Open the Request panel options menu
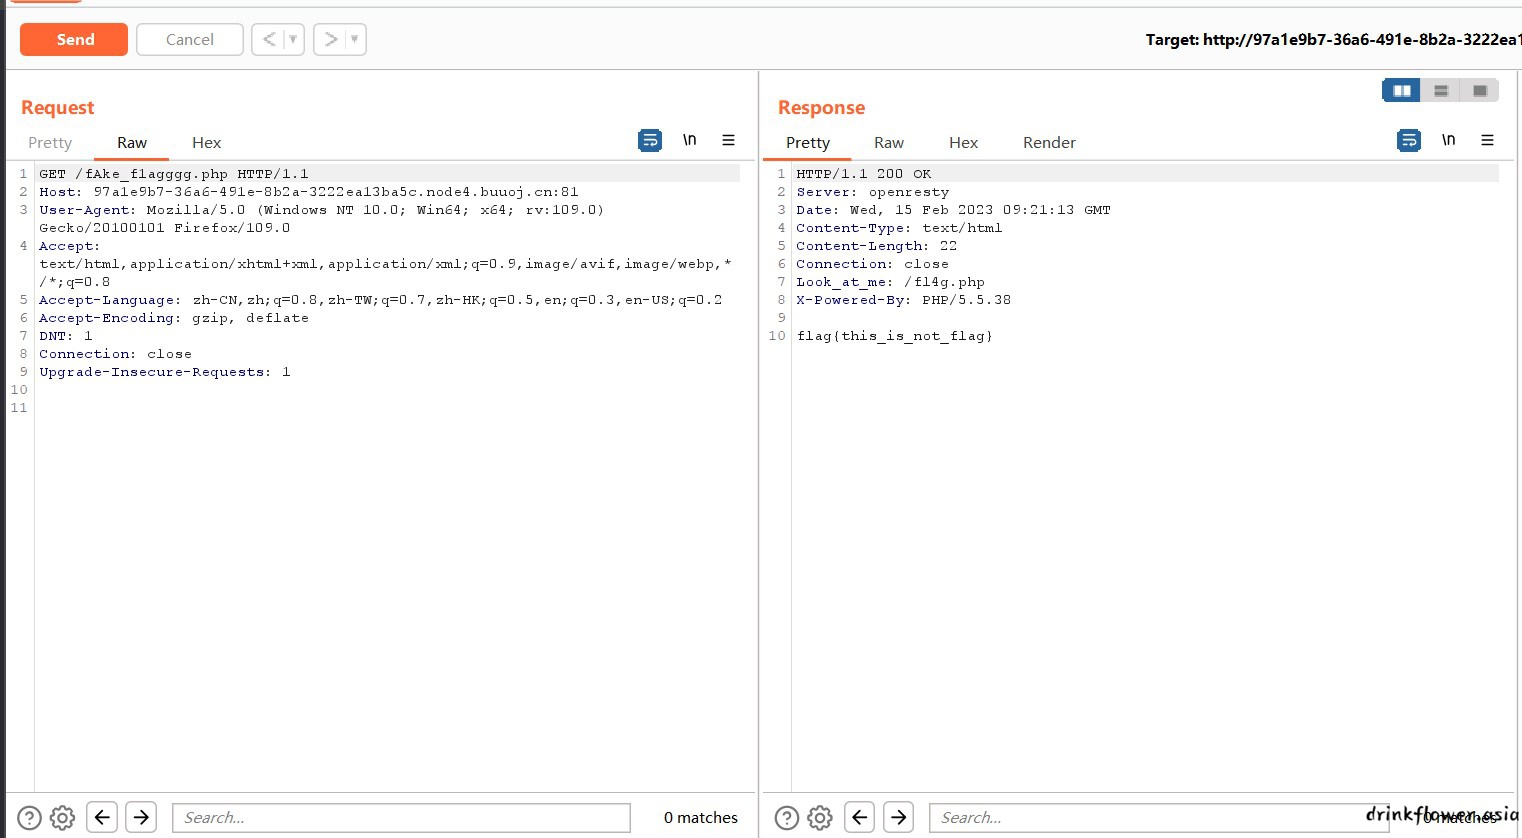The height and width of the screenshot is (838, 1522). pyautogui.click(x=729, y=140)
